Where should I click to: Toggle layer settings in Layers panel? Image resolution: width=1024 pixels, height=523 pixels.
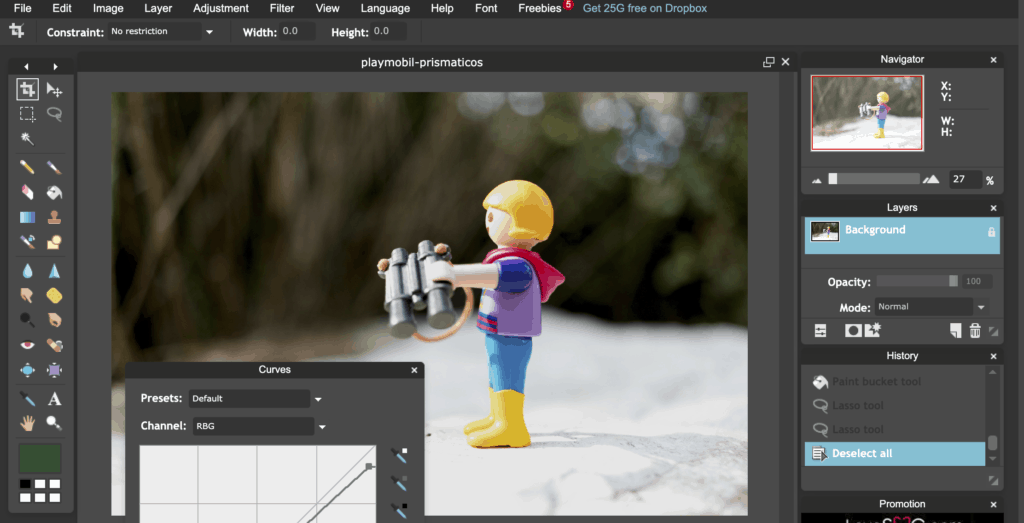coord(820,330)
